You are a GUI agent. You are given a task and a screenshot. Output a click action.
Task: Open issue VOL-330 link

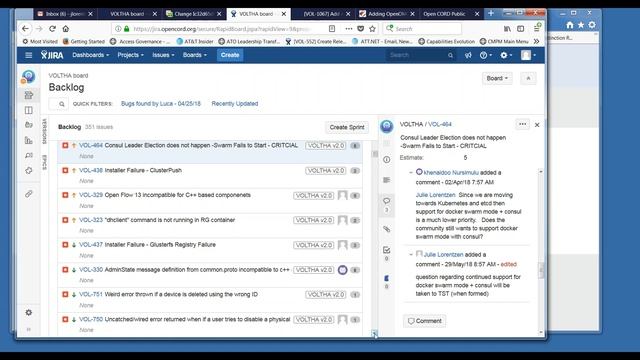click(x=91, y=270)
